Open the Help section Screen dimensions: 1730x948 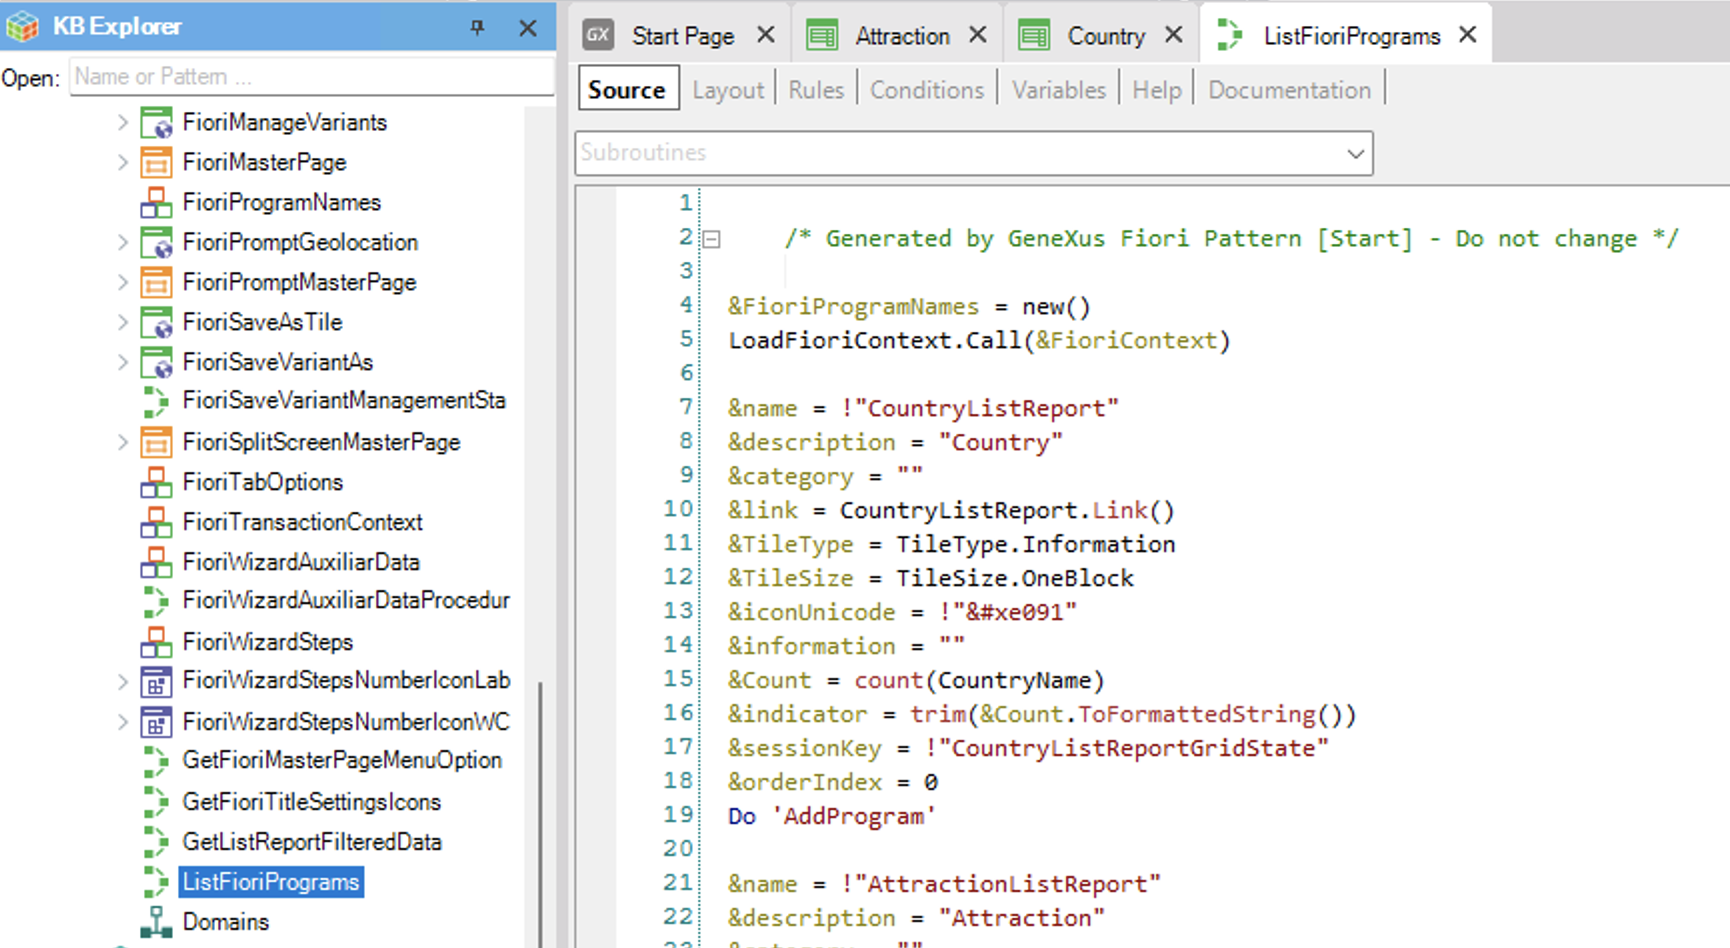[1157, 90]
